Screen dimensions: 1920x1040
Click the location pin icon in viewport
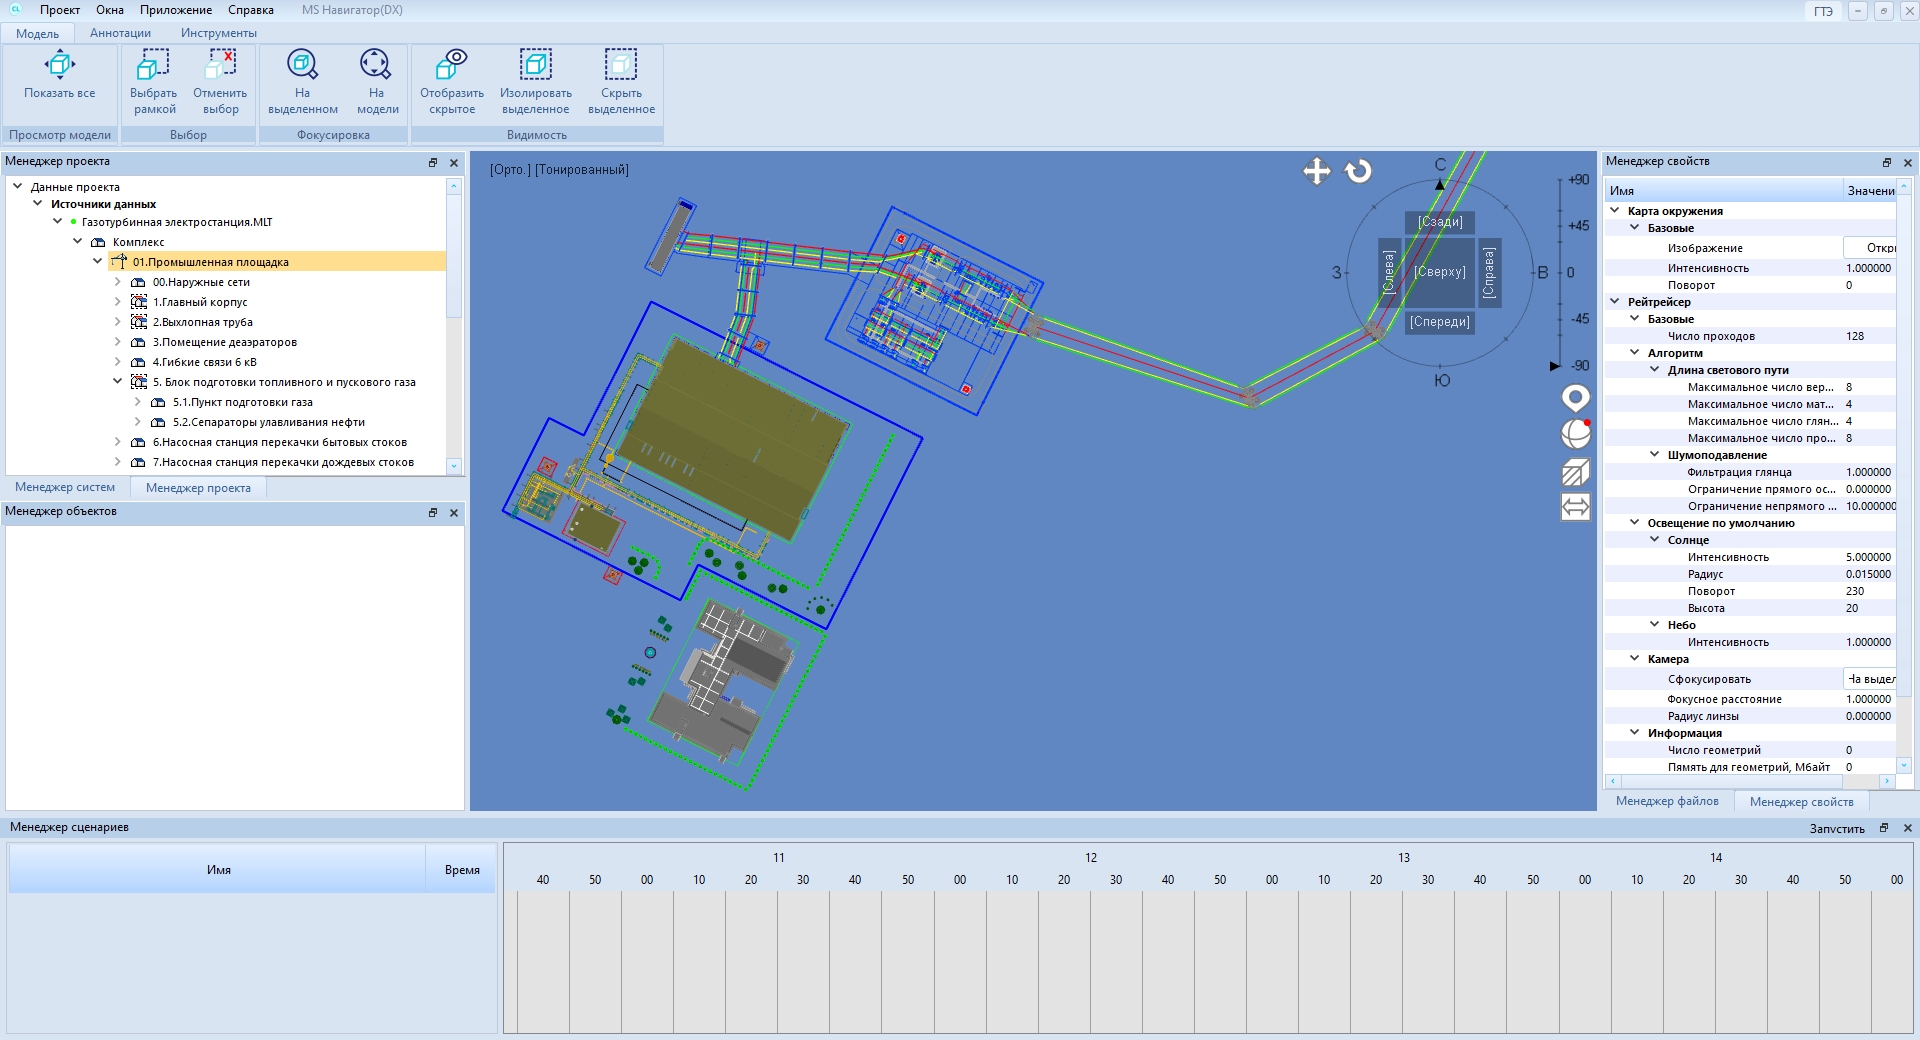click(1575, 398)
